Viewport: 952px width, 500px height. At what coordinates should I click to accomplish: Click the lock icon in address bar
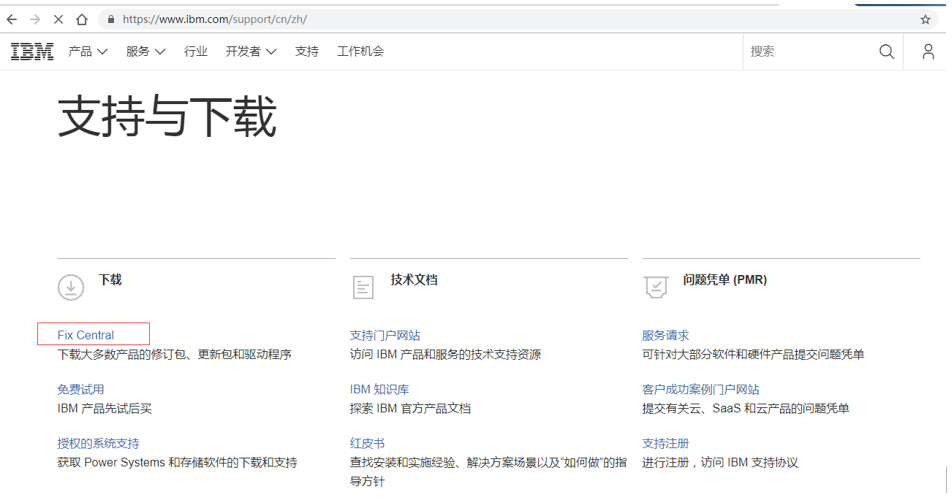[x=110, y=19]
